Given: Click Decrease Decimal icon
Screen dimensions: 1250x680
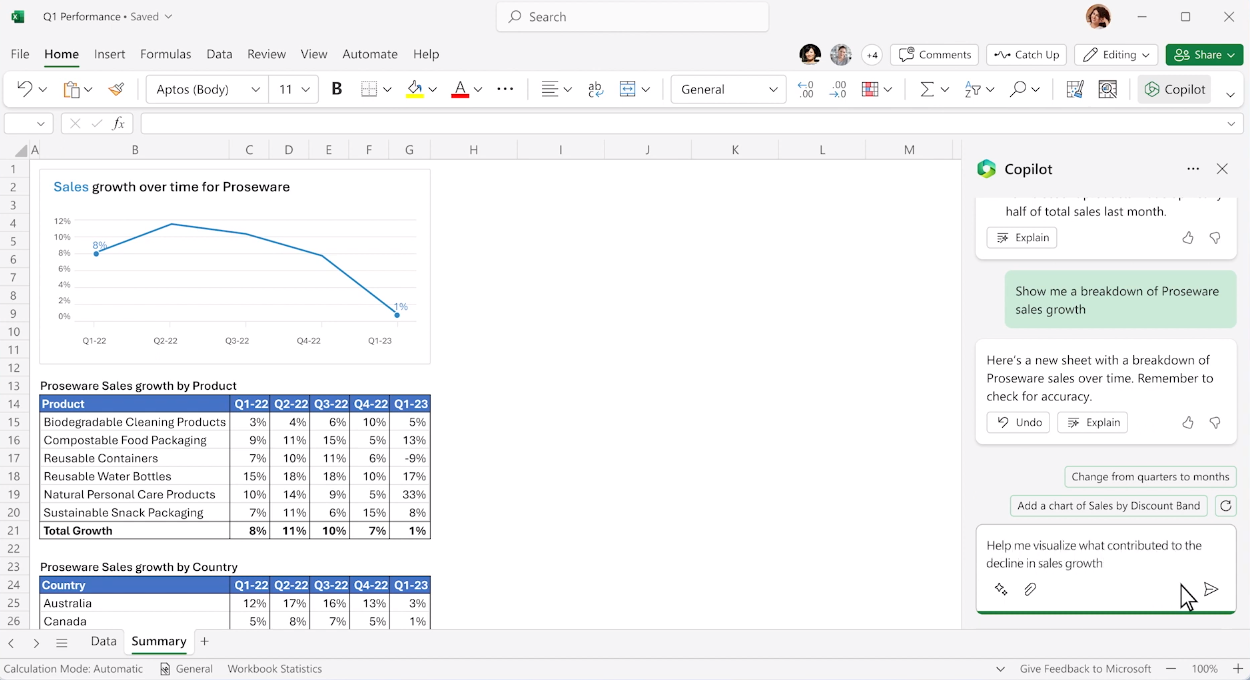Looking at the screenshot, I should point(806,89).
